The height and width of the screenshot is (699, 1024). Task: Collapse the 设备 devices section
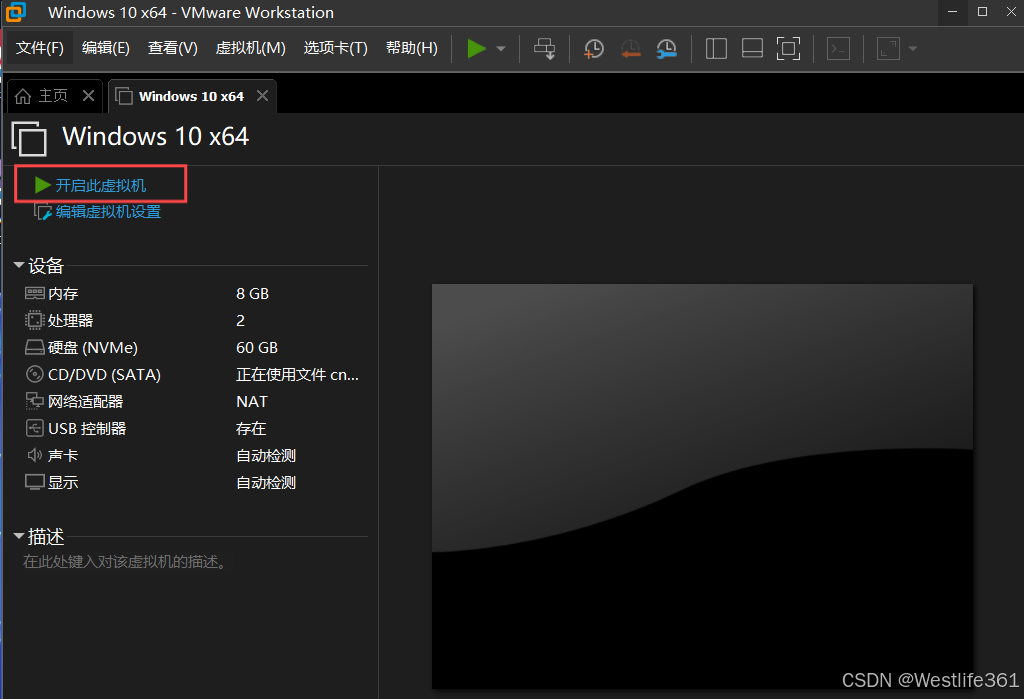point(18,265)
